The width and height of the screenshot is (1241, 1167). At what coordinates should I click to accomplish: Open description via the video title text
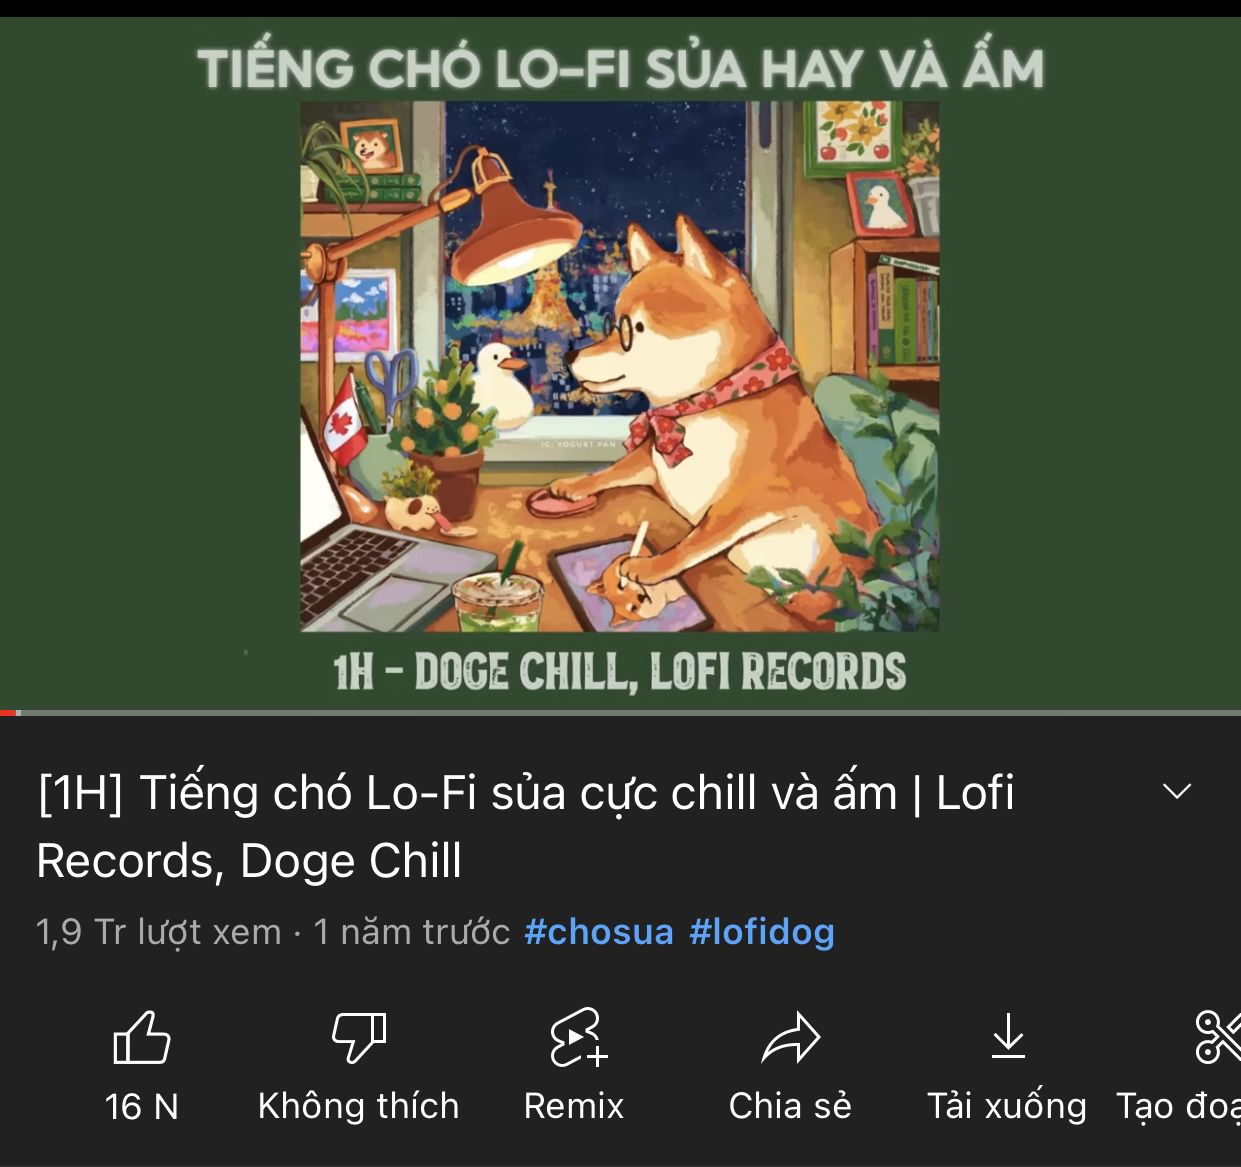pyautogui.click(x=525, y=826)
